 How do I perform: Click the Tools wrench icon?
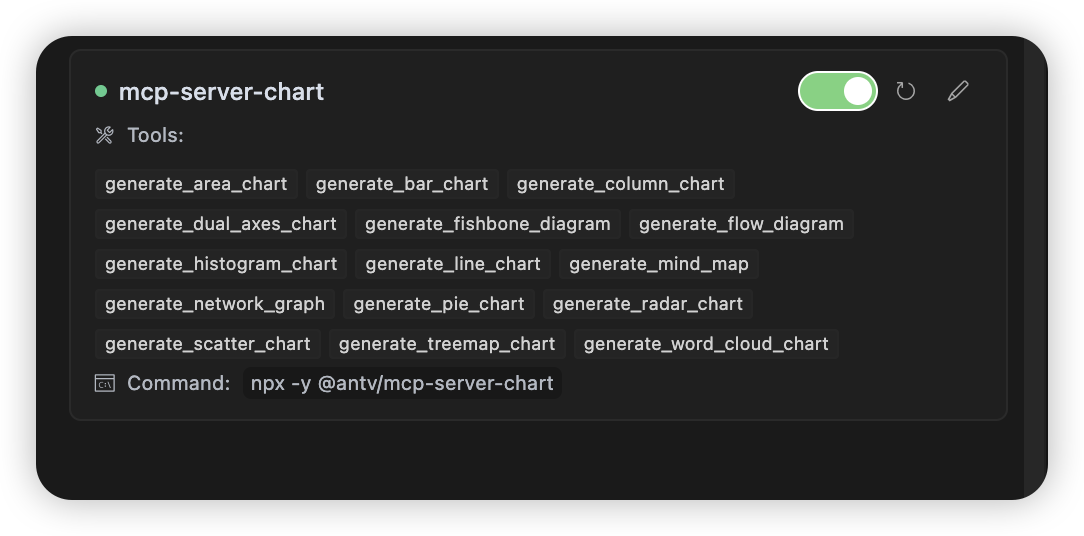coord(104,136)
